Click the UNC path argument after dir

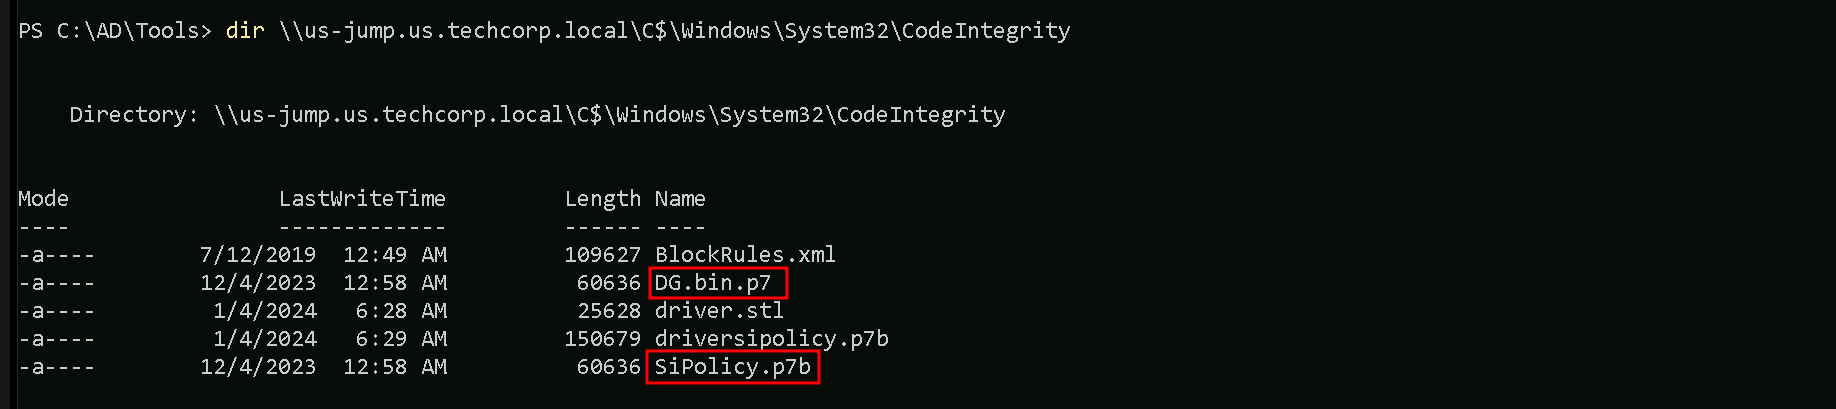pos(674,31)
